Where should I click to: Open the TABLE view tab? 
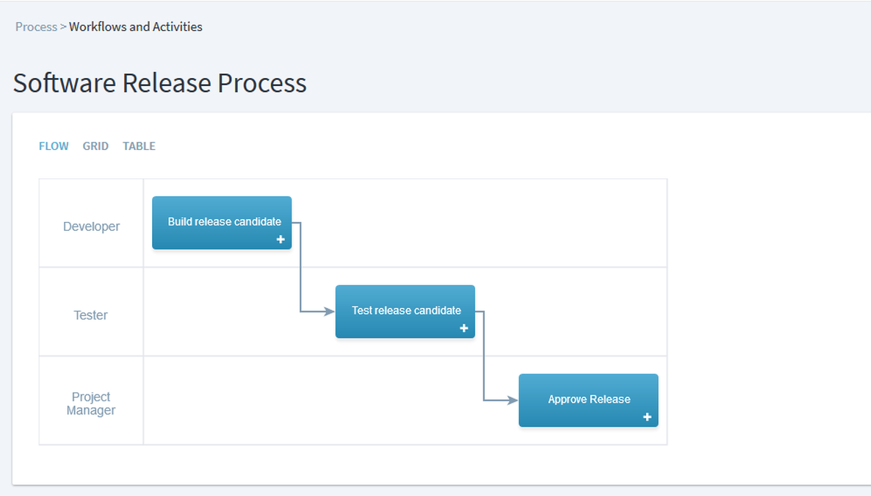point(139,146)
